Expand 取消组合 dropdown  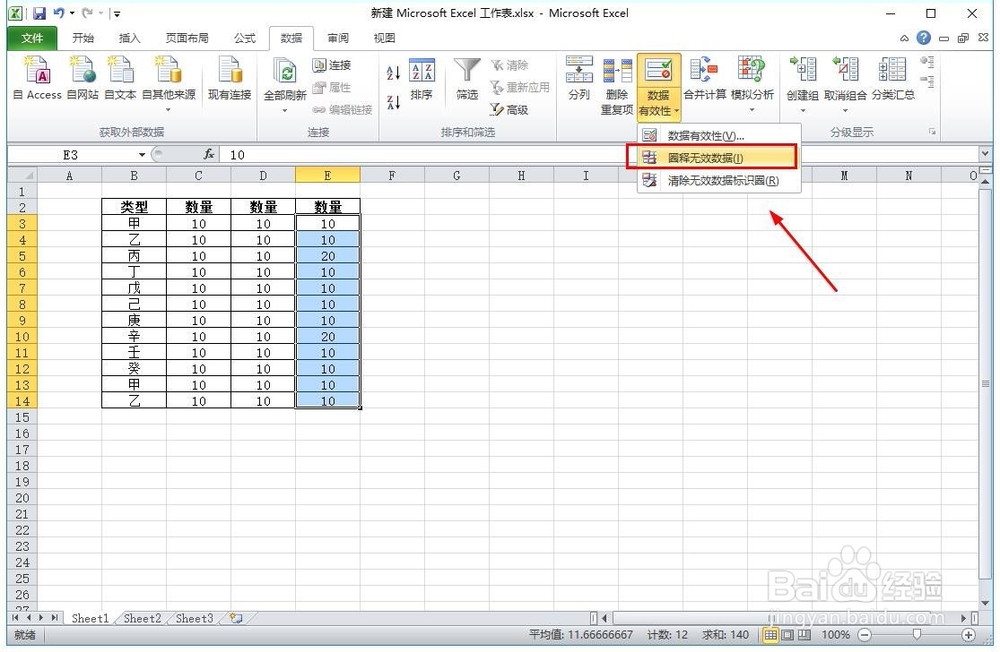point(845,110)
